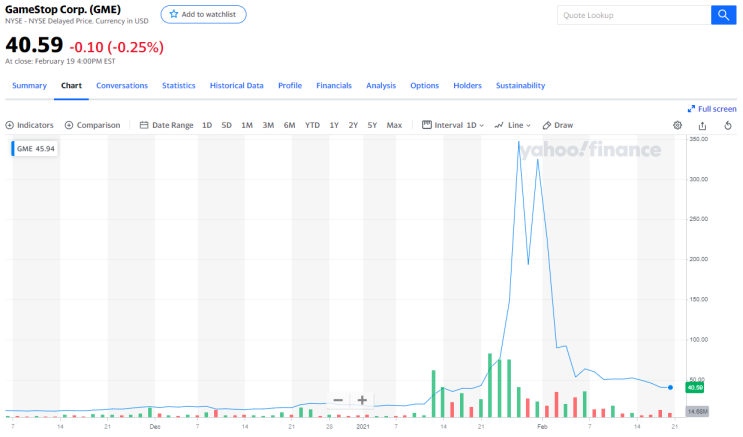Click the Full screen link
Screen dimensions: 743x437
click(712, 109)
